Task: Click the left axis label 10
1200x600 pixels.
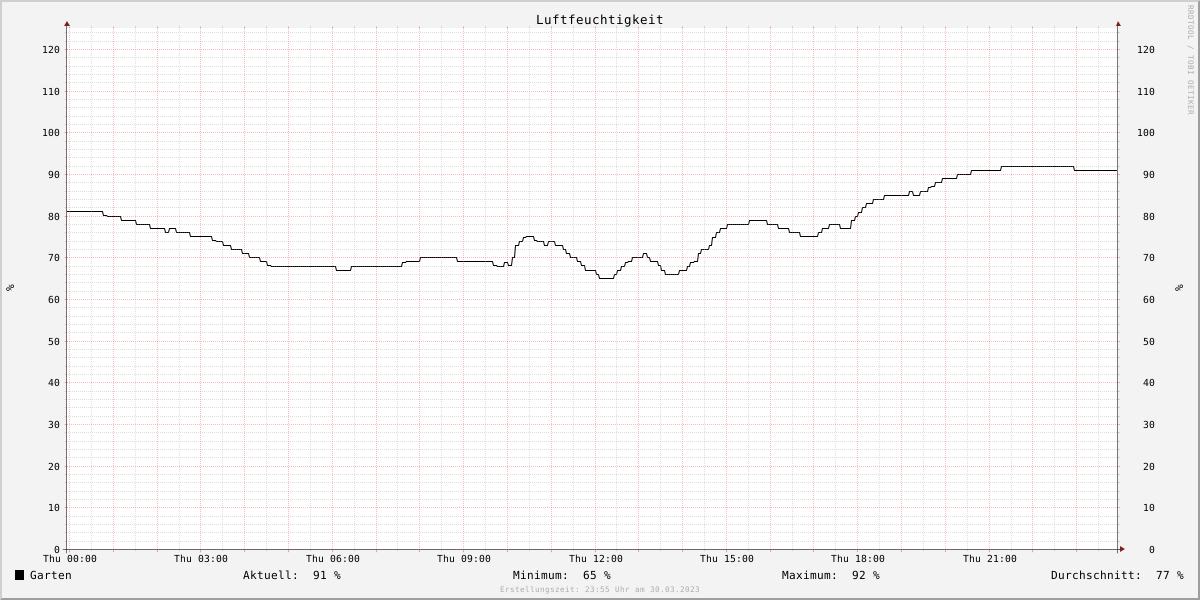Action: click(x=54, y=508)
